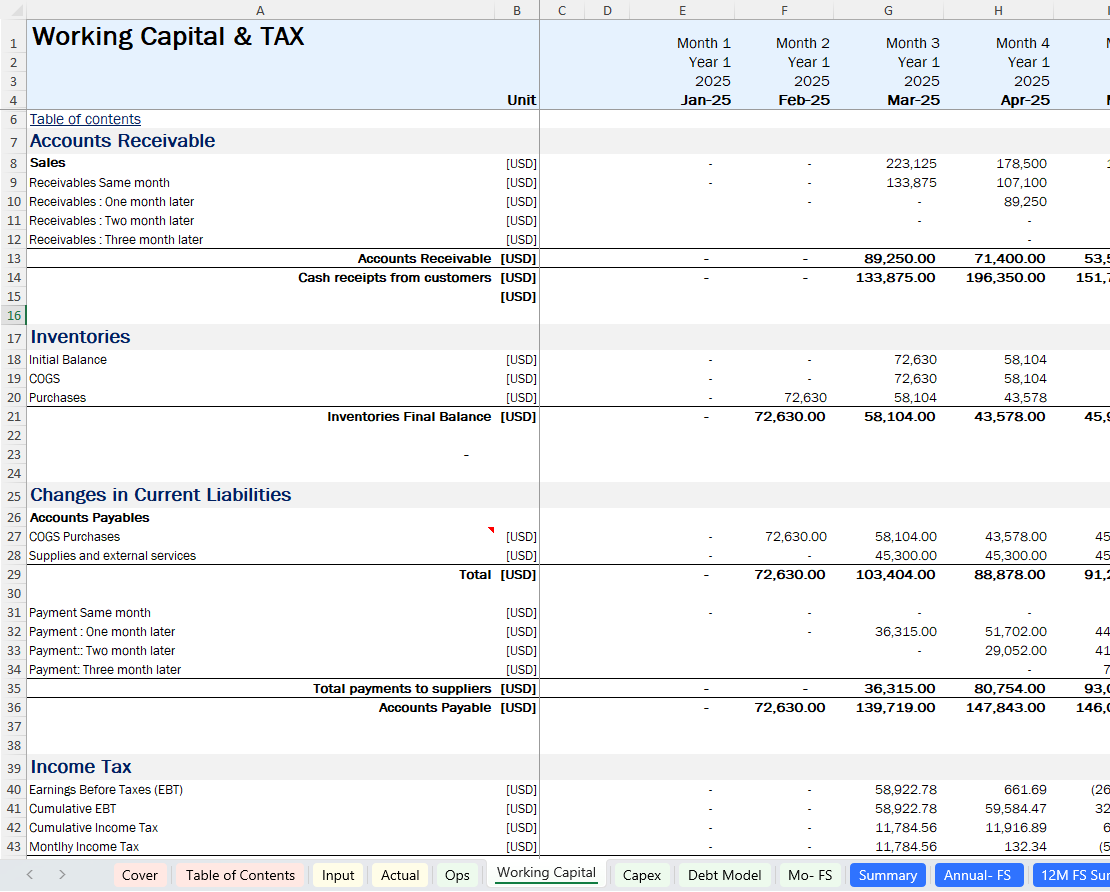This screenshot has height=892, width=1110.
Task: Open the Mo- FS sheet tab
Action: click(x=809, y=875)
